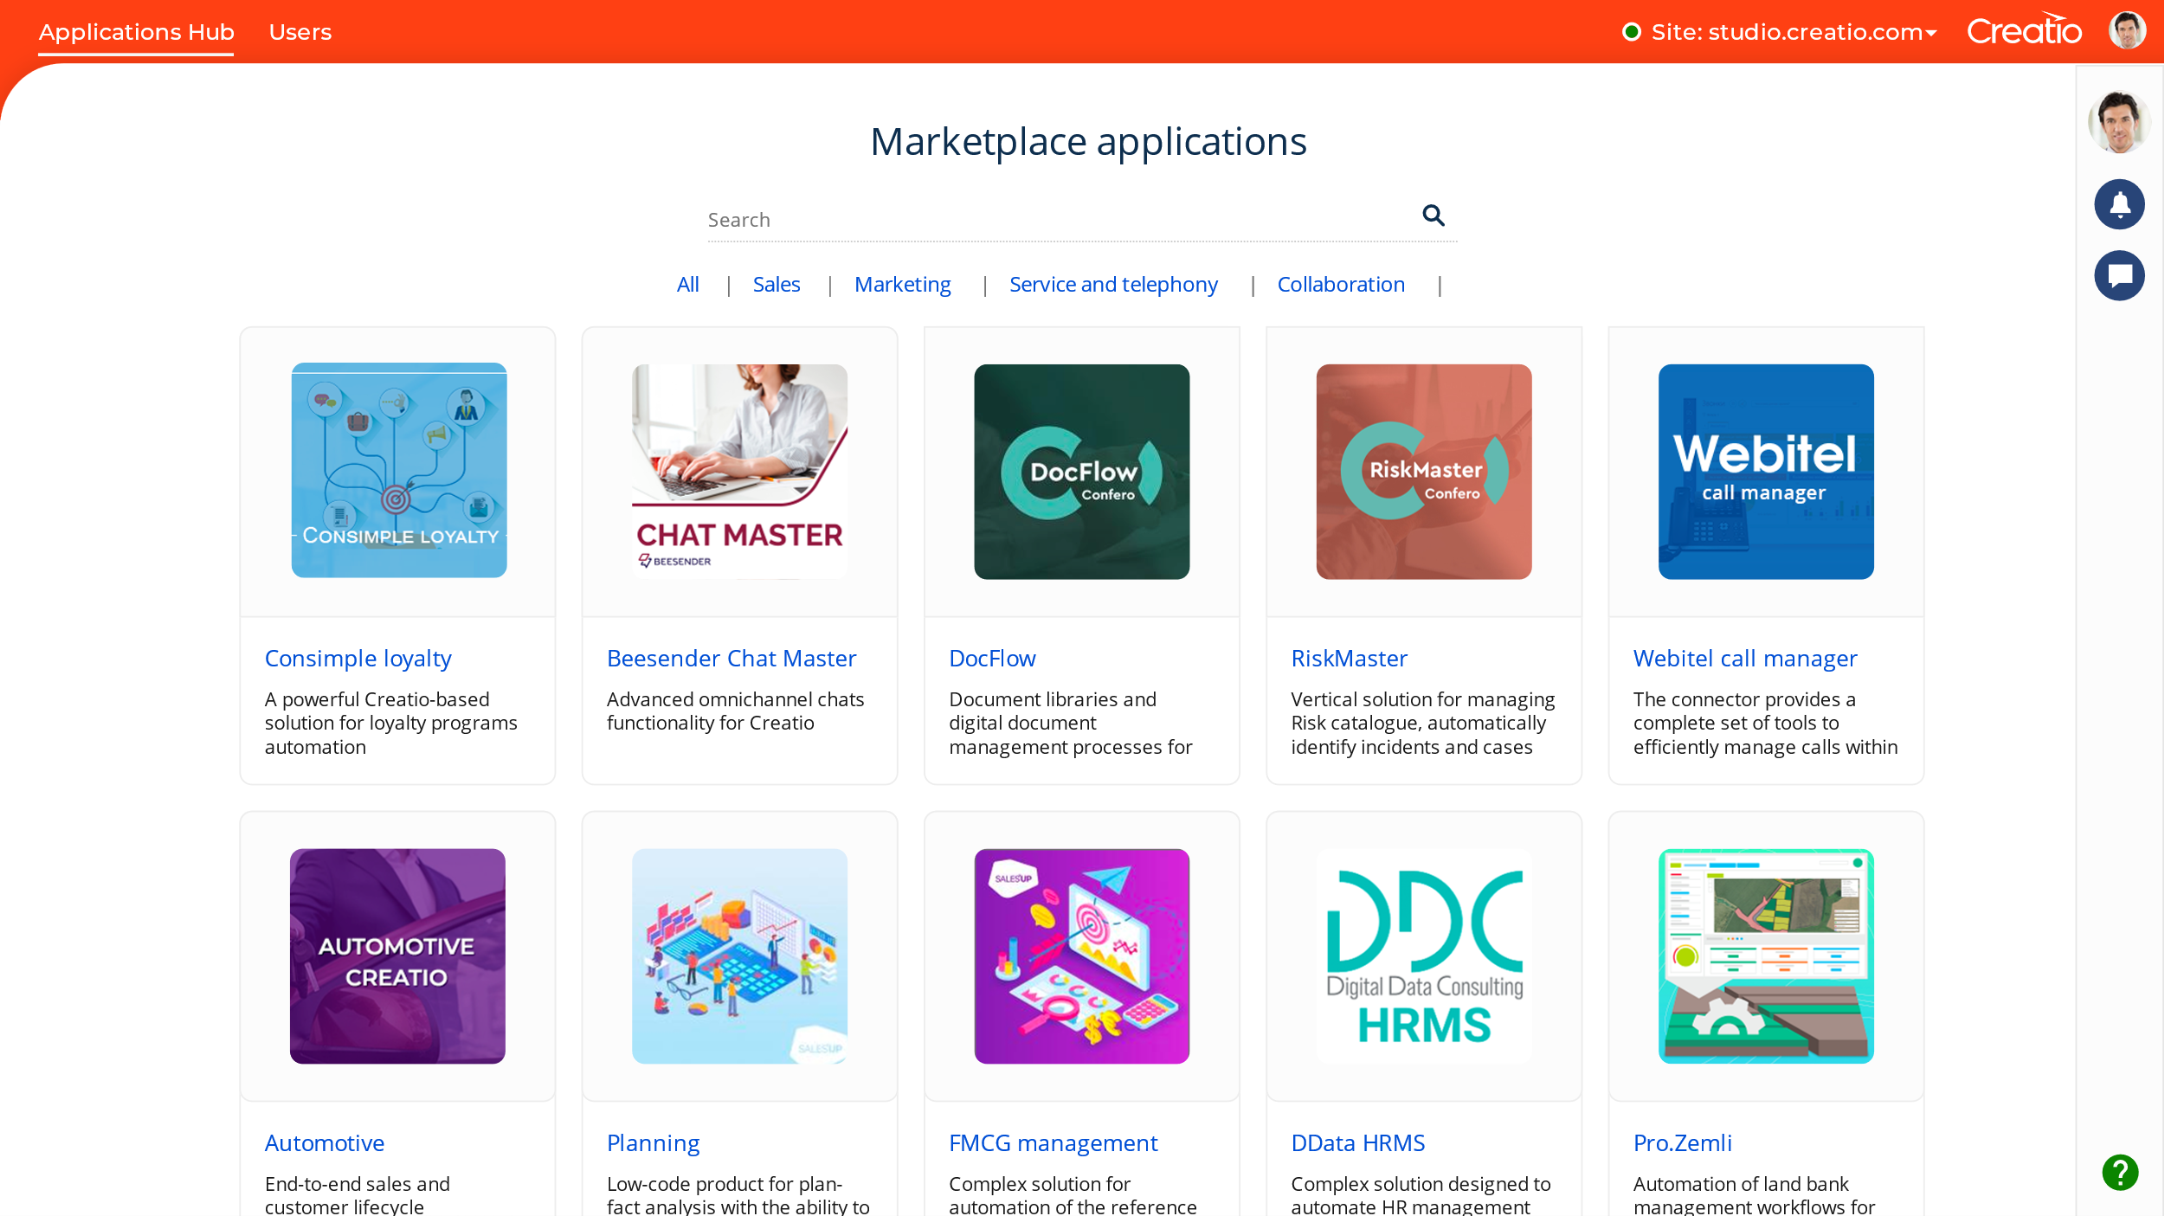Click the search magnifier icon

point(1434,216)
